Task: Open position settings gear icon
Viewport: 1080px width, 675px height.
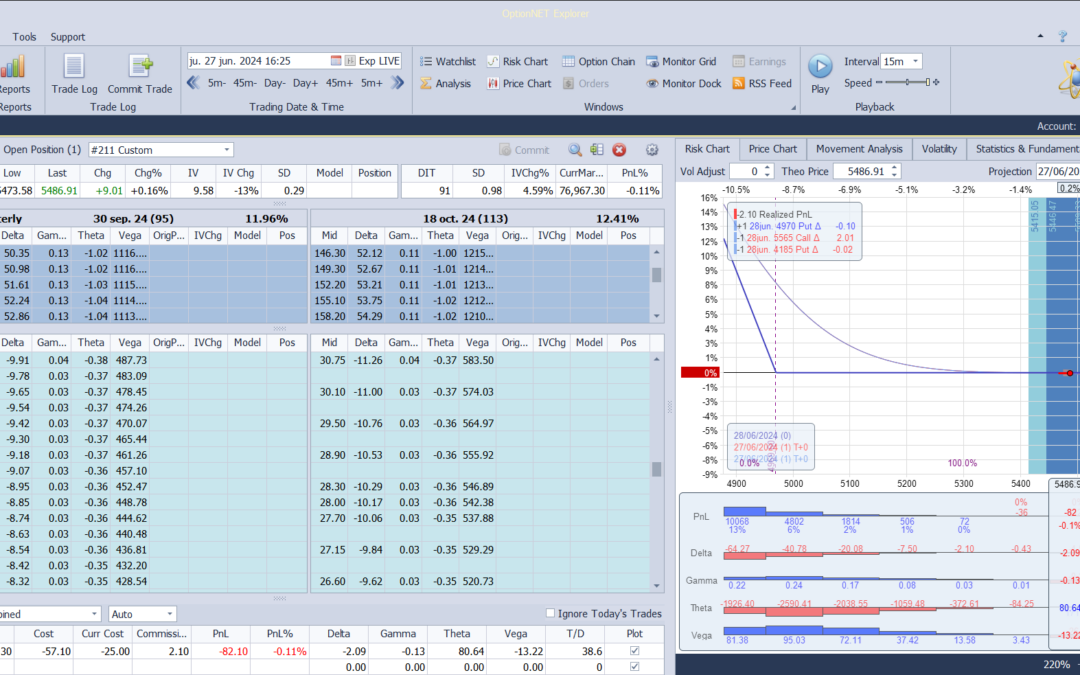Action: [x=652, y=150]
